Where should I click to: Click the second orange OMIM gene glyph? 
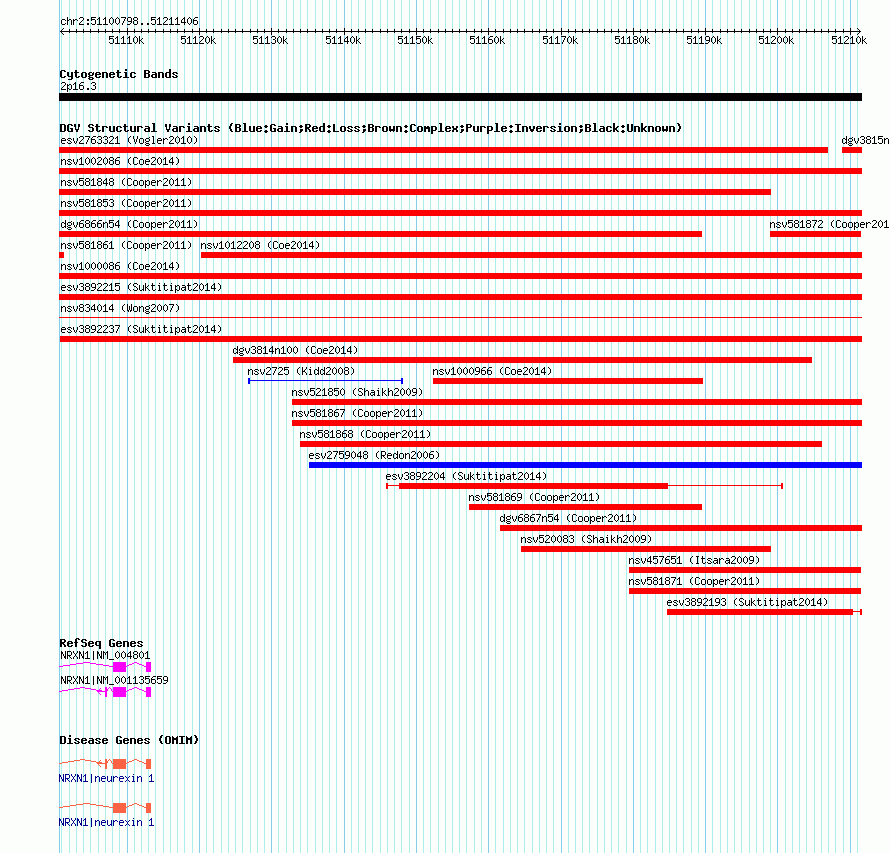105,808
